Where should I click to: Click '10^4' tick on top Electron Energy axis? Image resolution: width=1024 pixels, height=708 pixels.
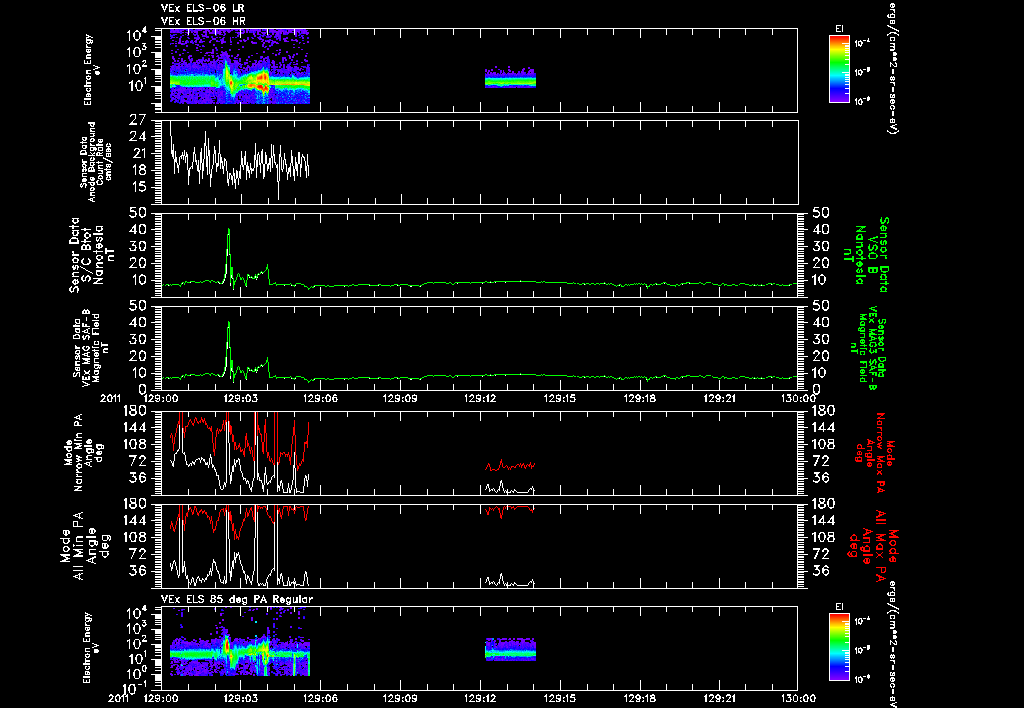[x=136, y=34]
